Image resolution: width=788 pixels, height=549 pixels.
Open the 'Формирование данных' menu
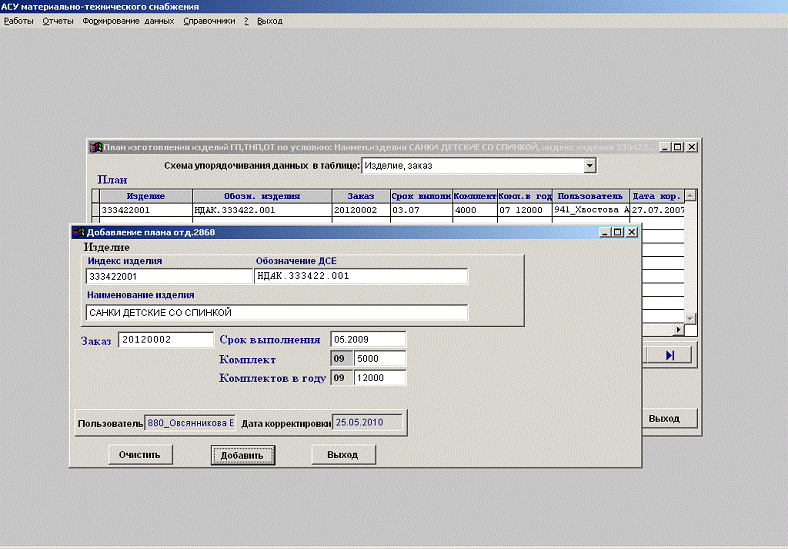pyautogui.click(x=128, y=21)
